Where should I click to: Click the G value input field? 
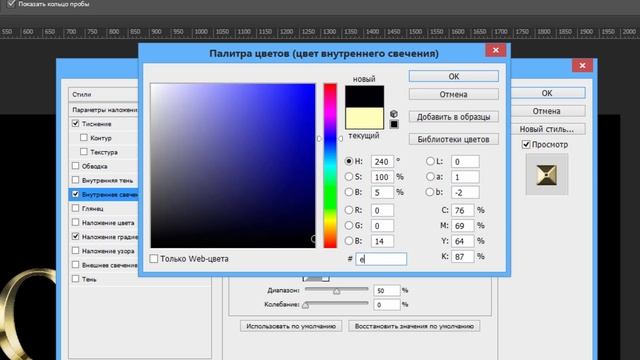coord(382,226)
